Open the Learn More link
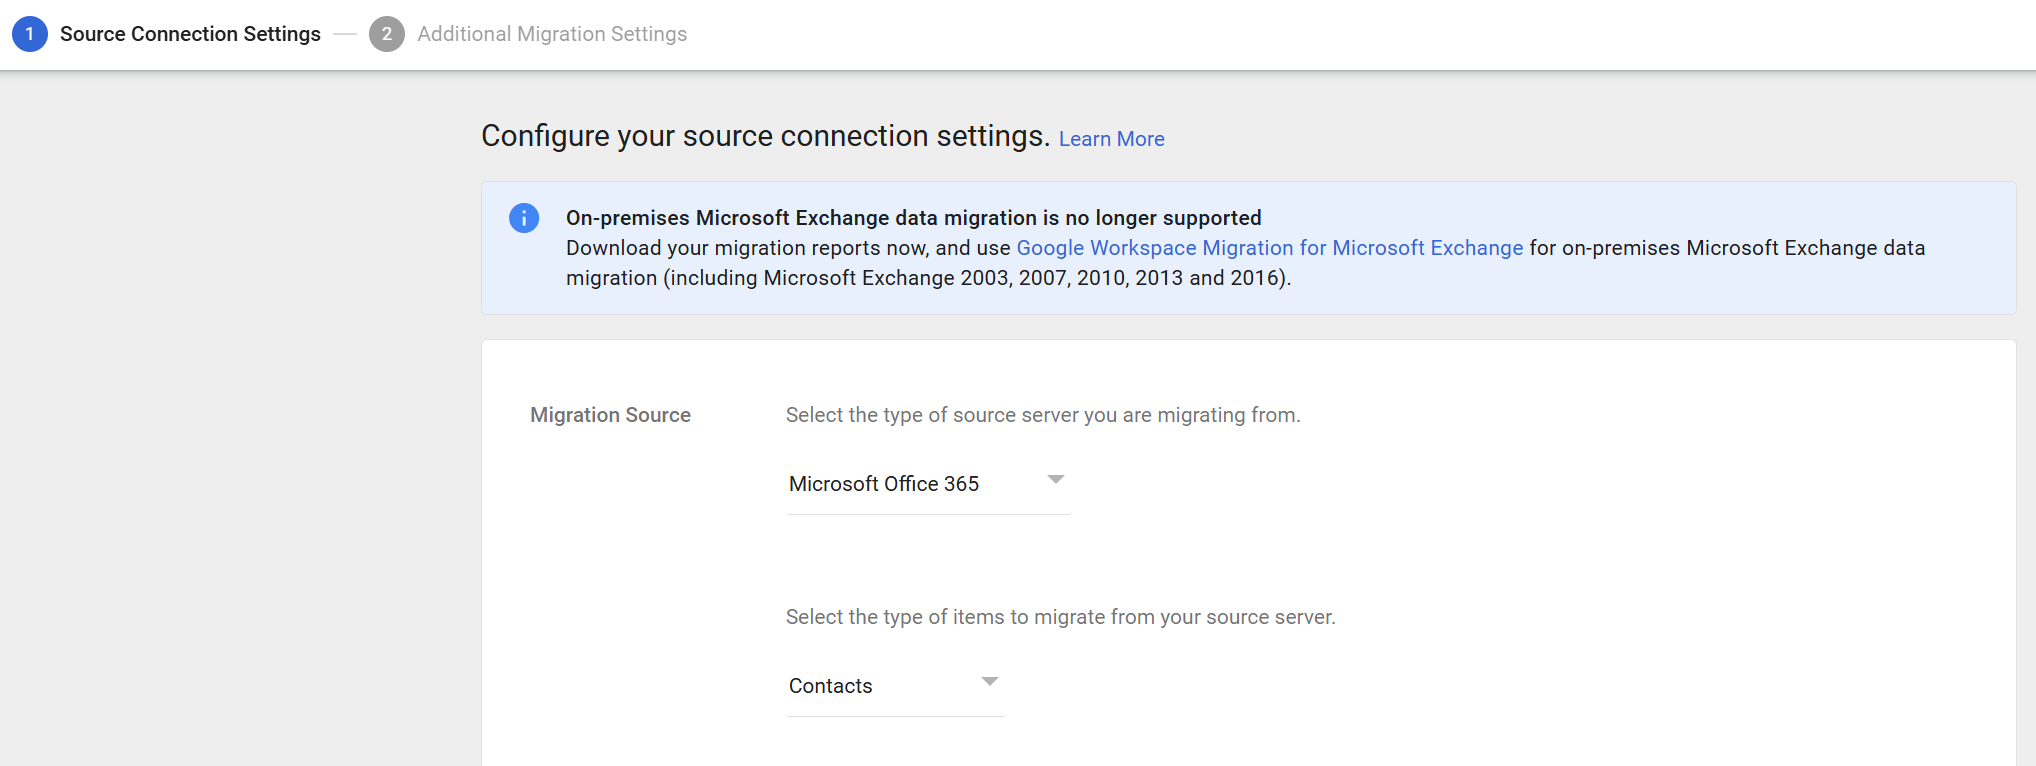 tap(1112, 139)
